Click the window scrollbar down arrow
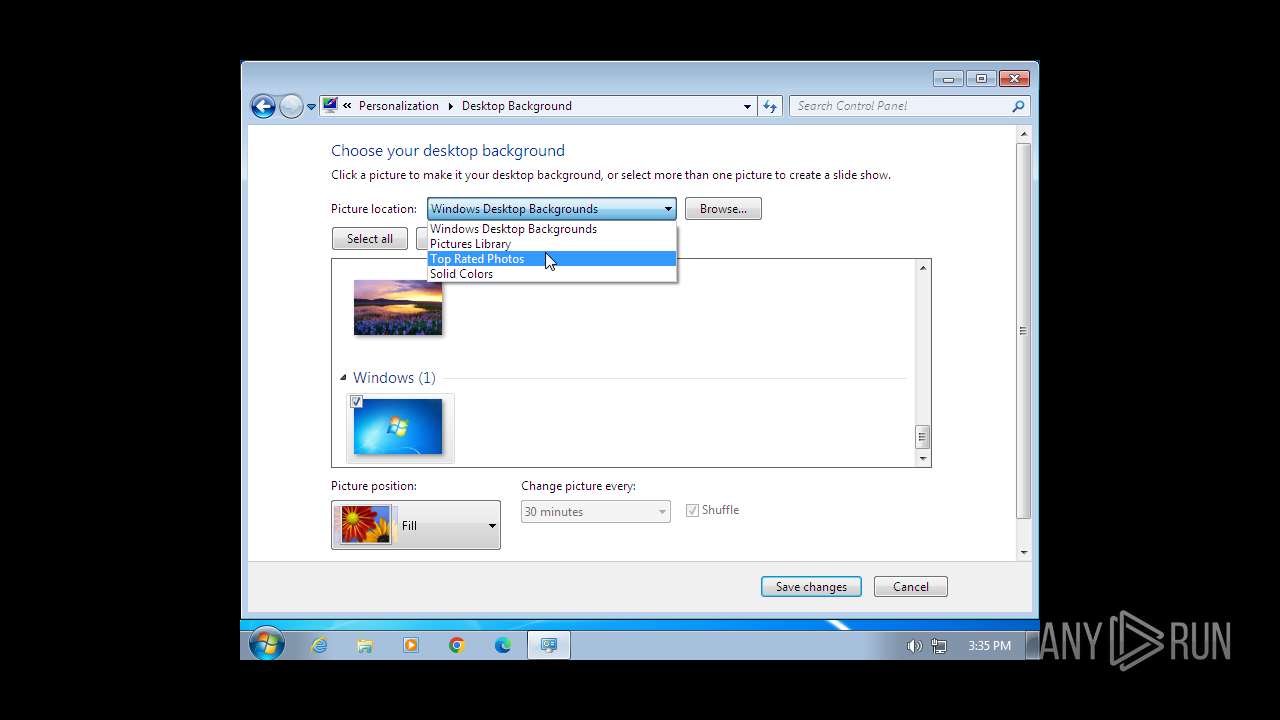Screen dimensions: 1280x720 (x=1023, y=552)
